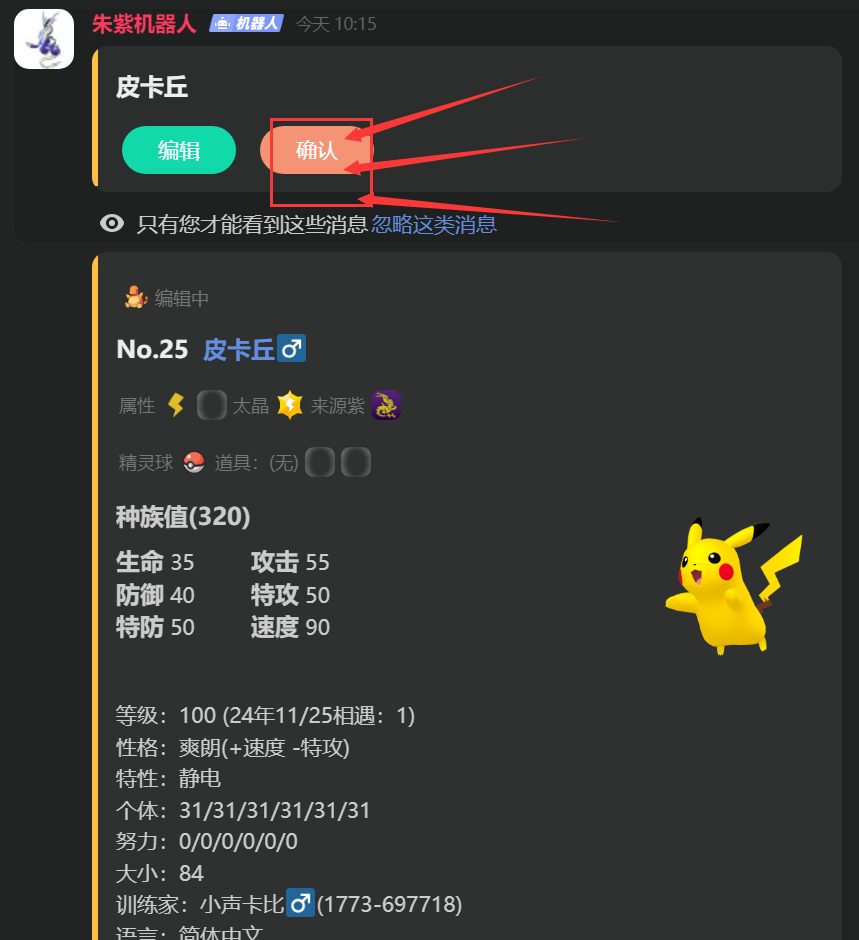The width and height of the screenshot is (859, 940).
Task: Click the eye icon beside private notice
Action: tap(112, 224)
